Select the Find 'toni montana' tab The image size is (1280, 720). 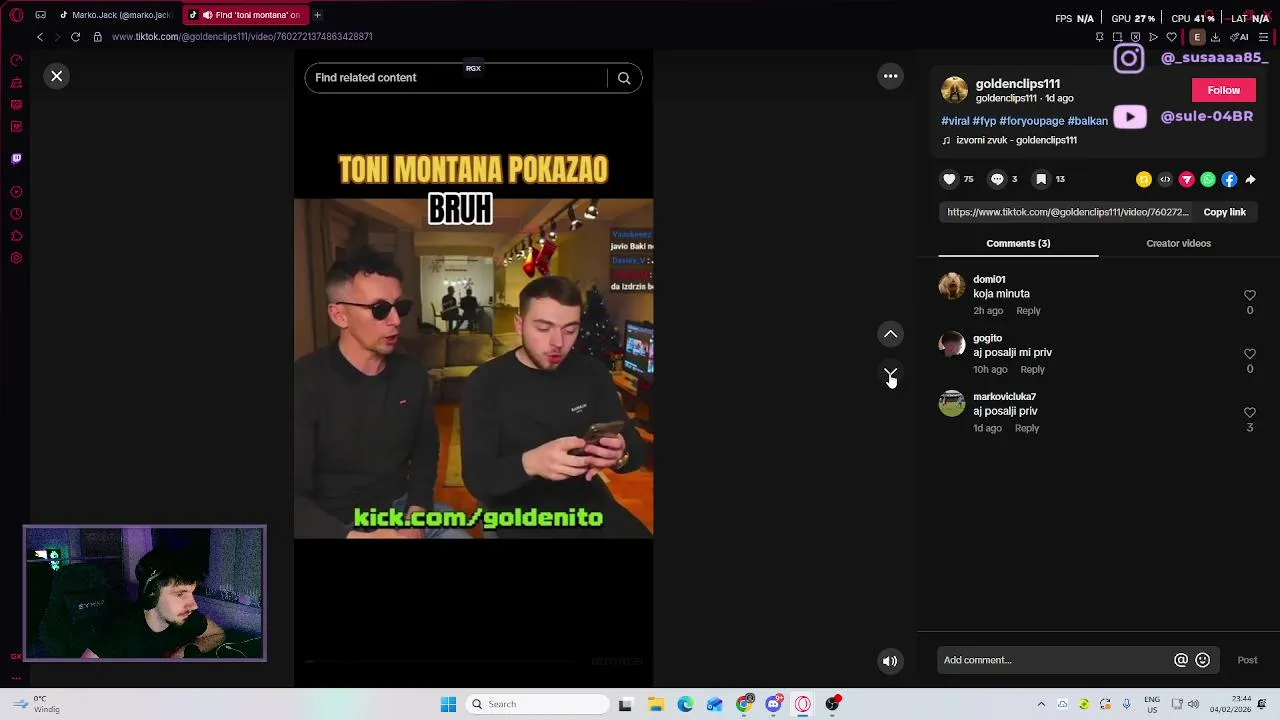(245, 15)
